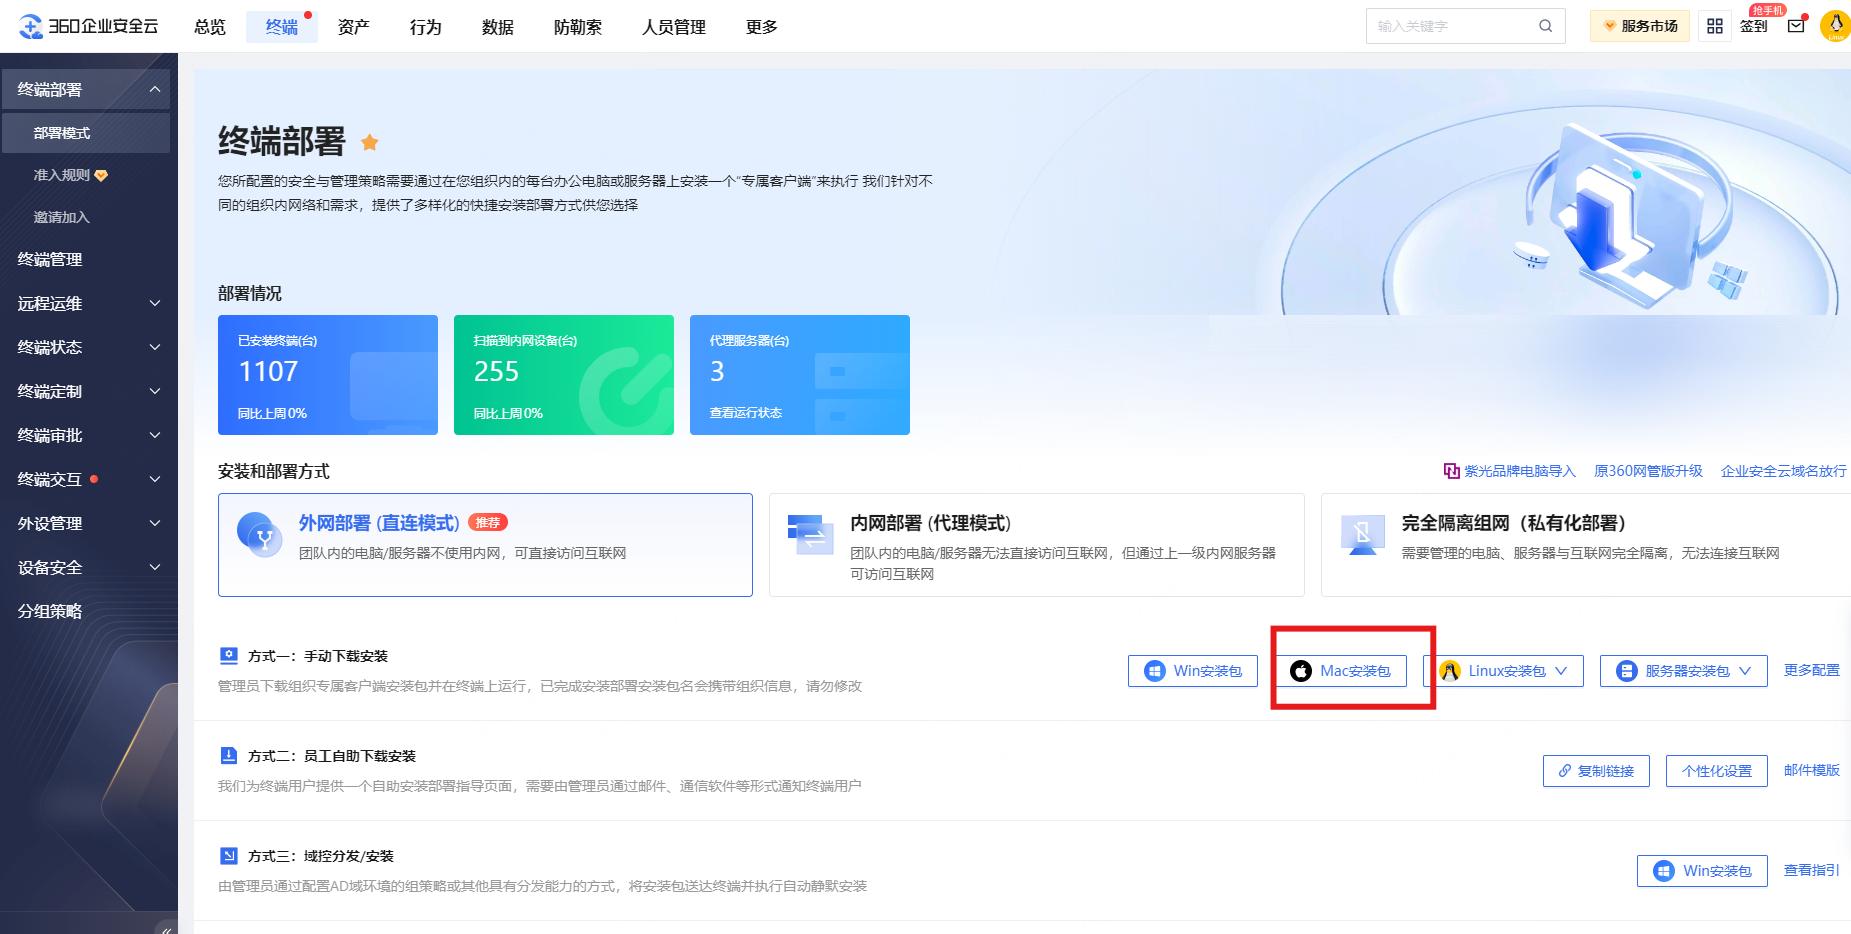Collapse the sidebar with double-arrow icon
The height and width of the screenshot is (934, 1851).
(x=166, y=929)
